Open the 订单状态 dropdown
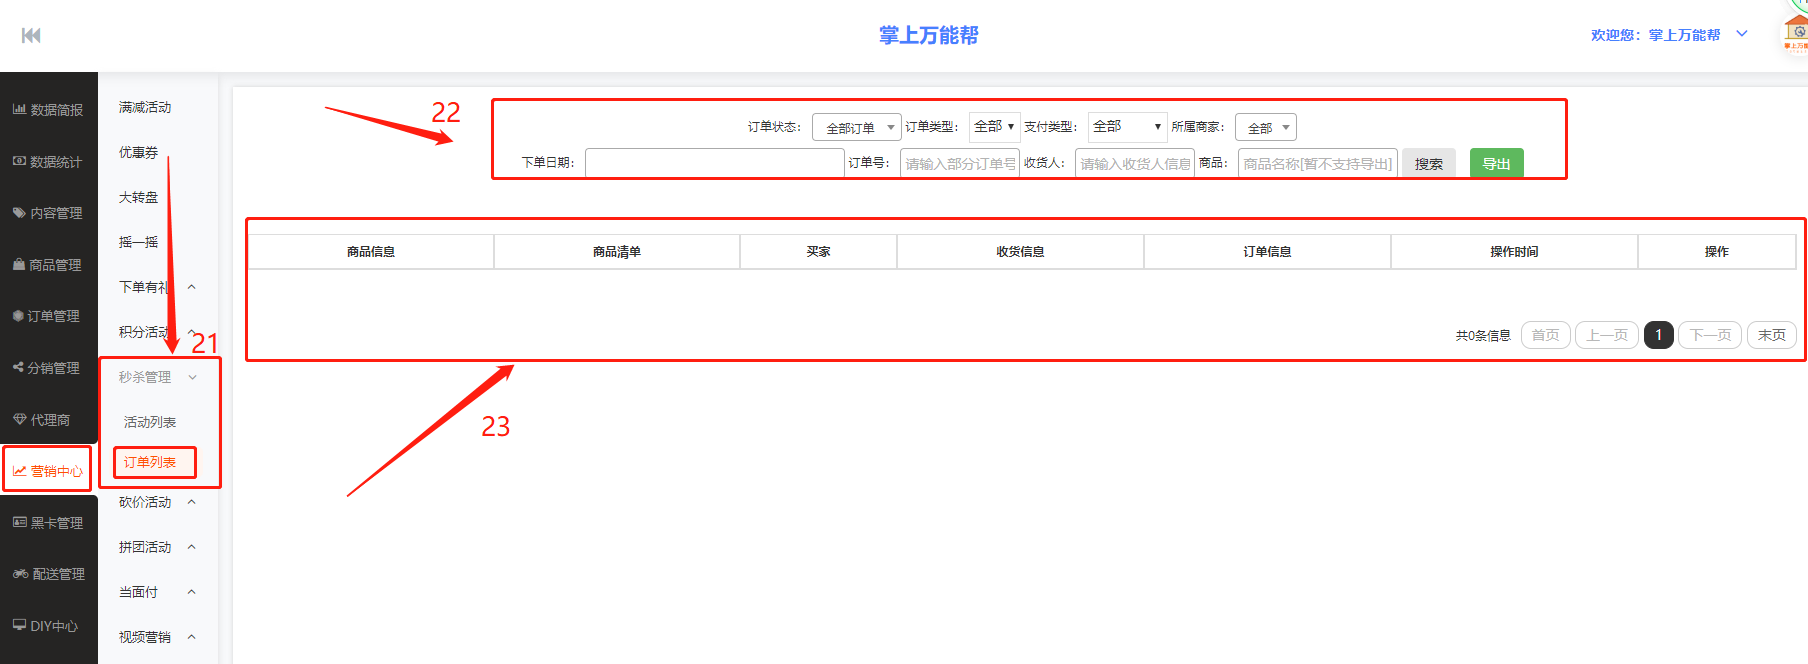 (x=856, y=128)
